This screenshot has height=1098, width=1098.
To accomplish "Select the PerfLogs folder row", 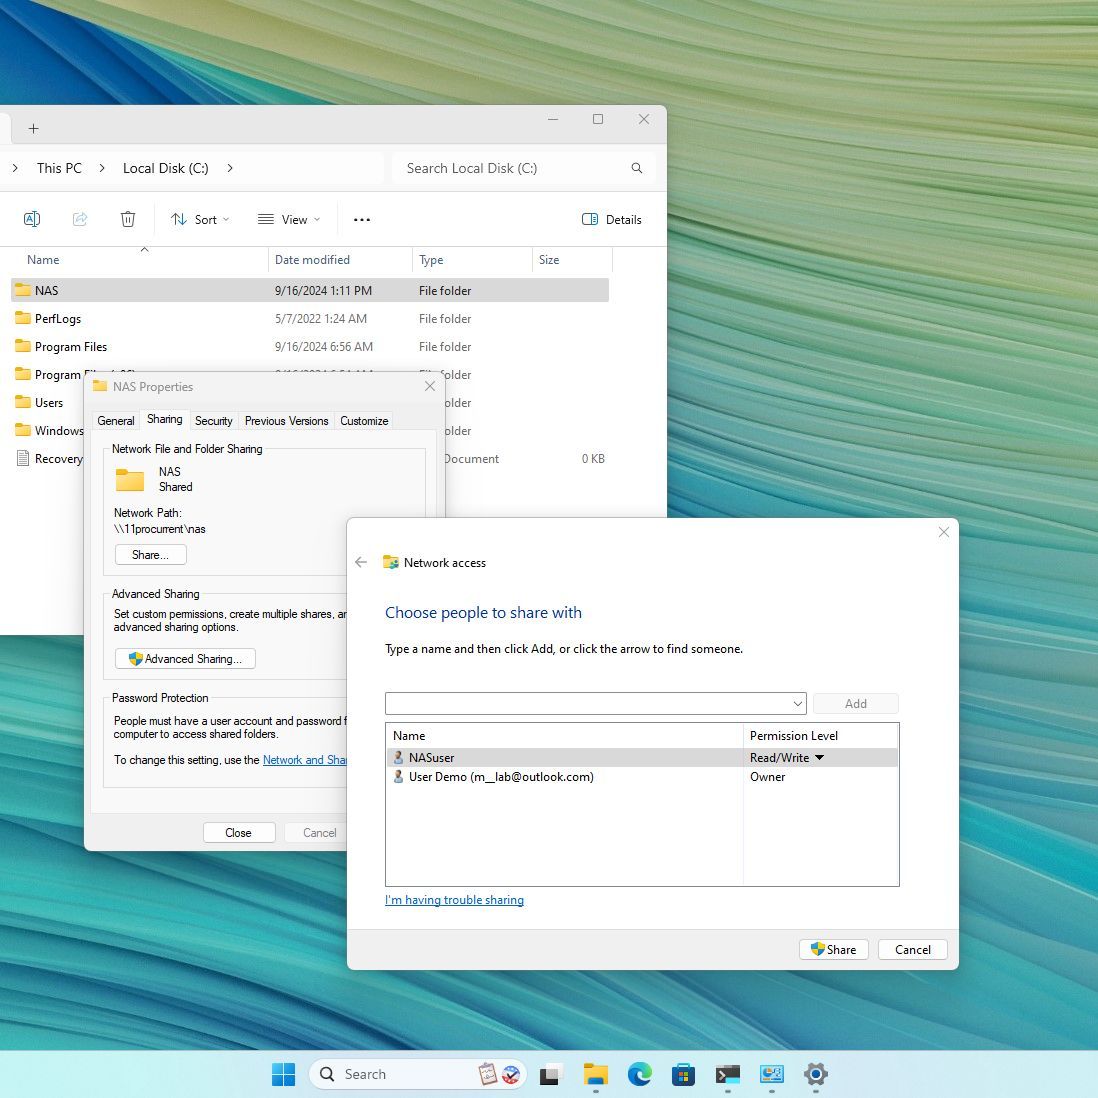I will [58, 319].
